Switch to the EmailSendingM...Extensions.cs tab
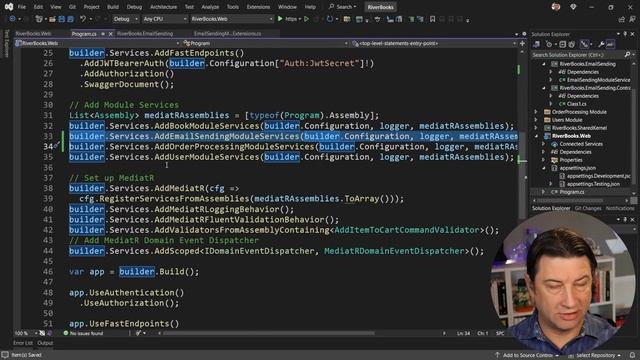This screenshot has height=360, width=640. 227,34
